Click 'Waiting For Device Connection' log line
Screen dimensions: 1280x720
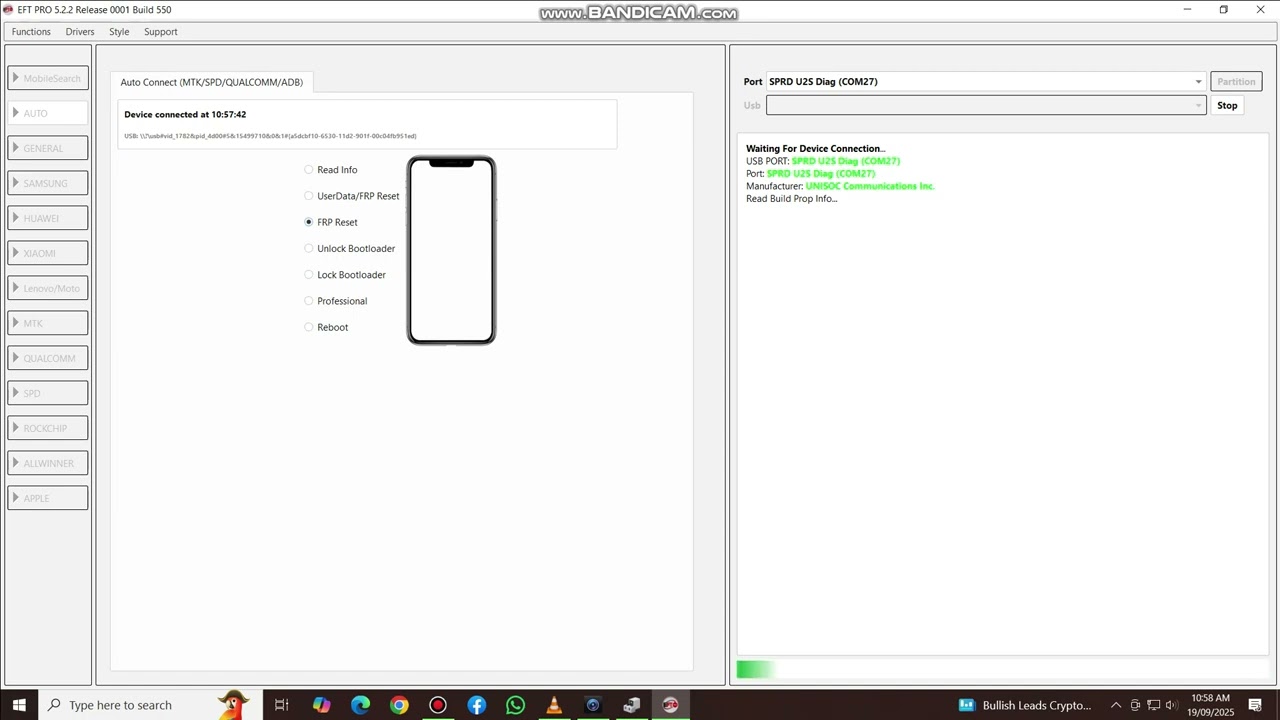tap(815, 149)
